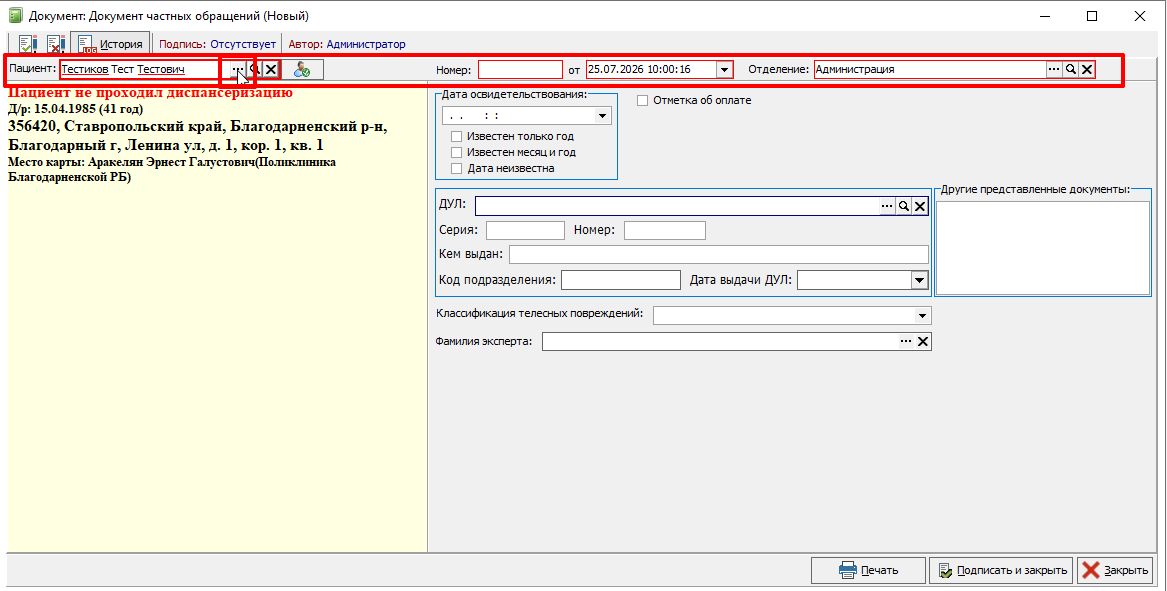Expand Дата выдачи ДУЛ dropdown

point(920,280)
